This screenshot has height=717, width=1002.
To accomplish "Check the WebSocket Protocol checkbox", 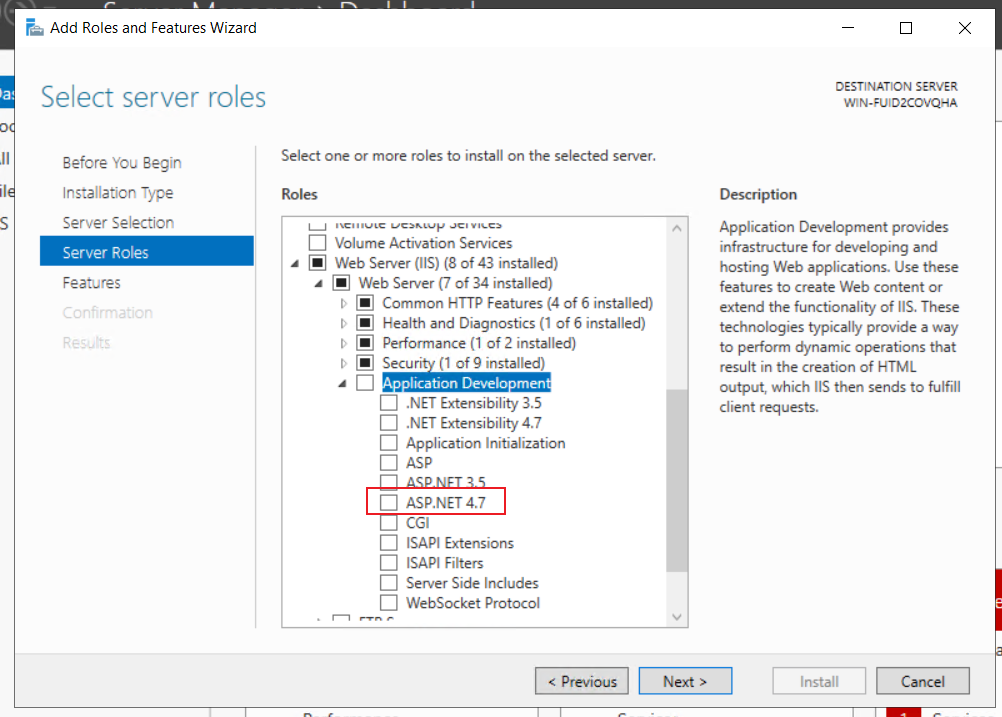I will 389,603.
